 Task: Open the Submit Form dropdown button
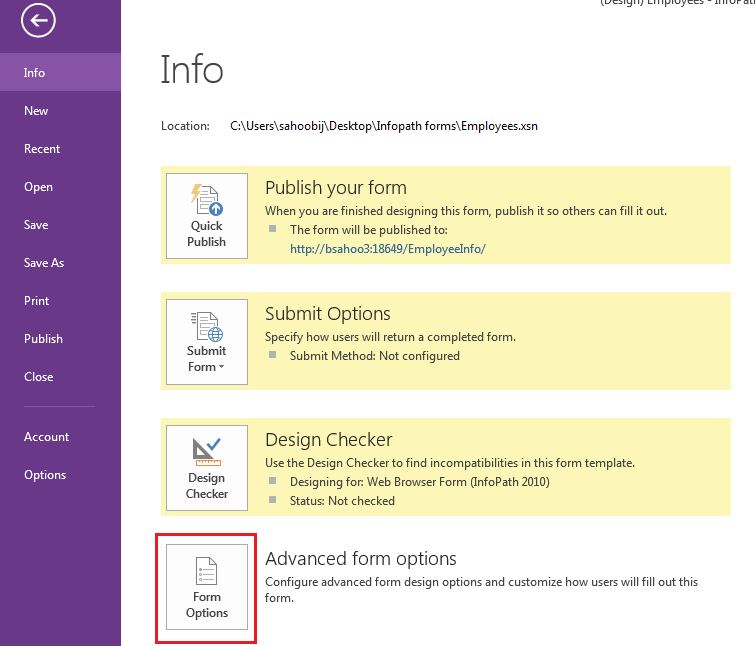pos(207,342)
